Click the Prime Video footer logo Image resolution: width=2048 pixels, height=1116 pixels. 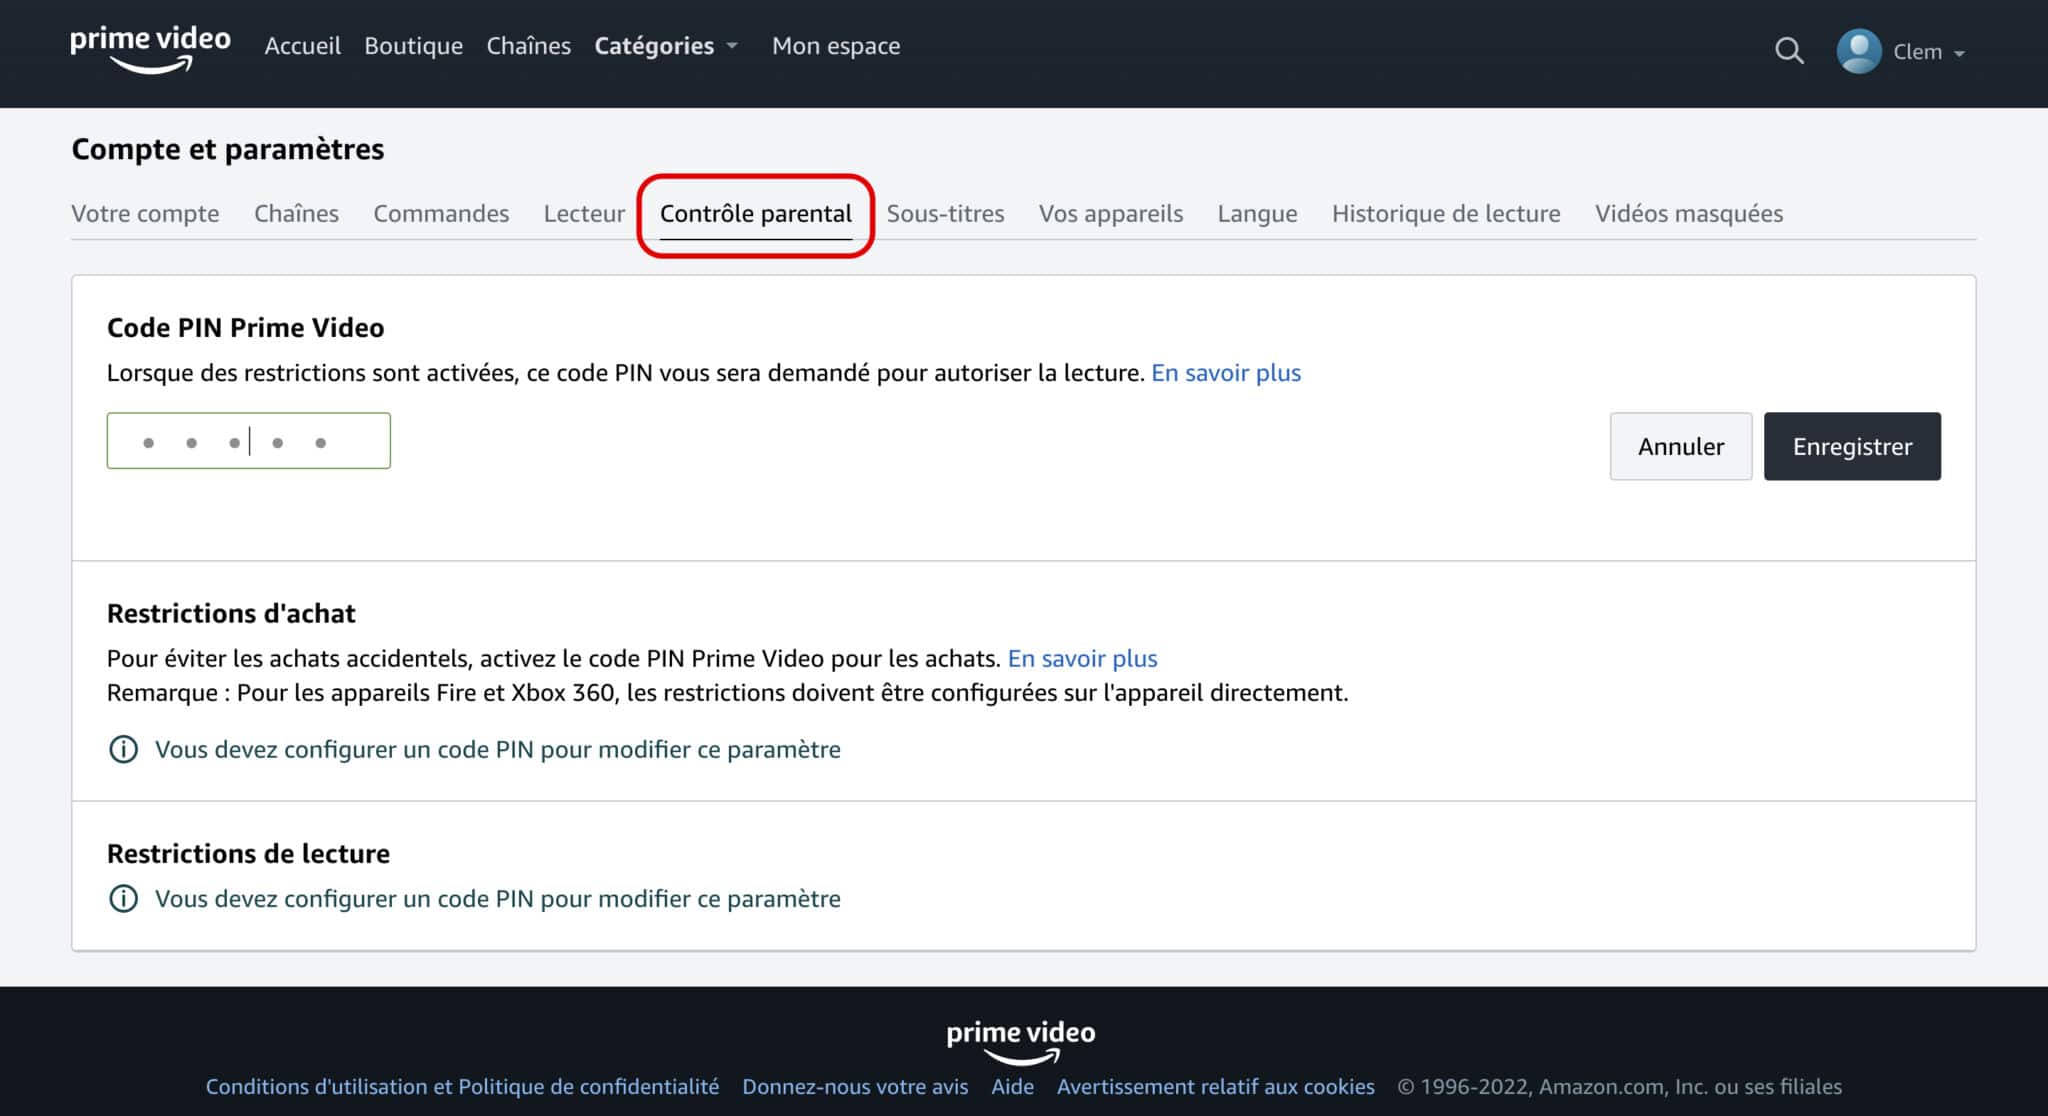coord(1021,1042)
